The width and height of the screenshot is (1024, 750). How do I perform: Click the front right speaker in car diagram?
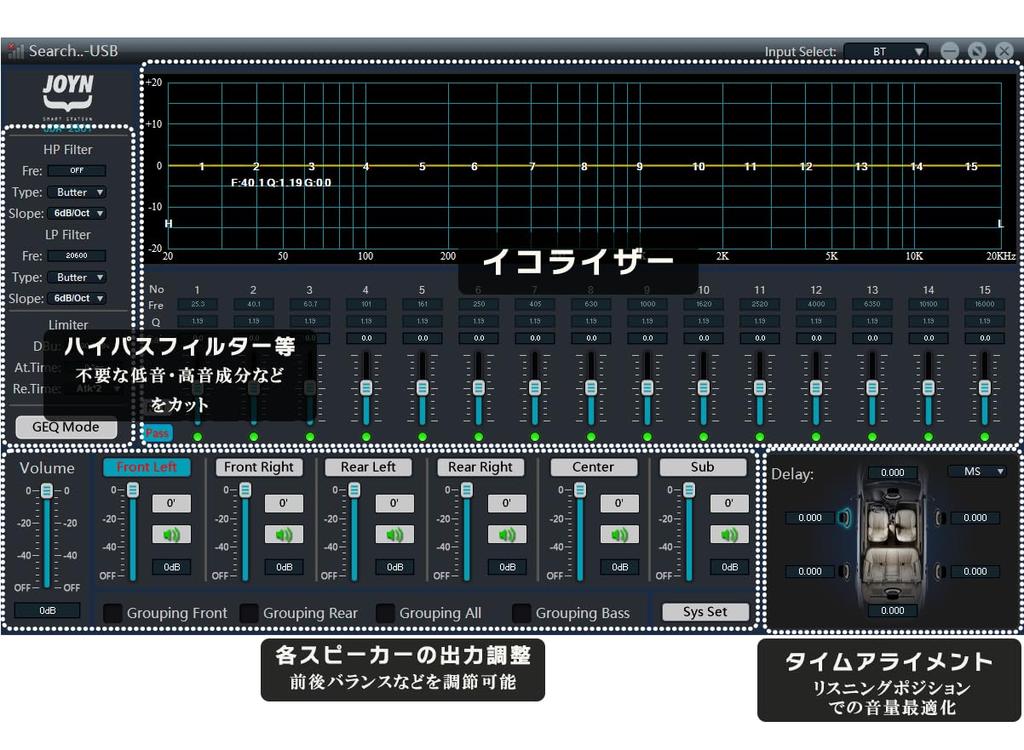click(940, 518)
